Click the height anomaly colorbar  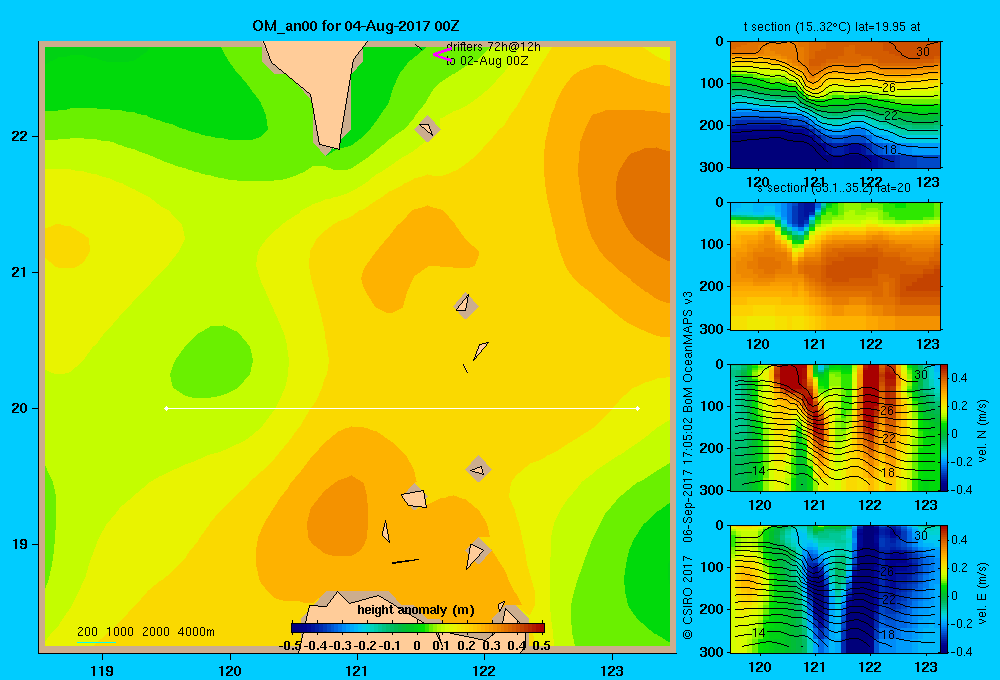[x=418, y=628]
